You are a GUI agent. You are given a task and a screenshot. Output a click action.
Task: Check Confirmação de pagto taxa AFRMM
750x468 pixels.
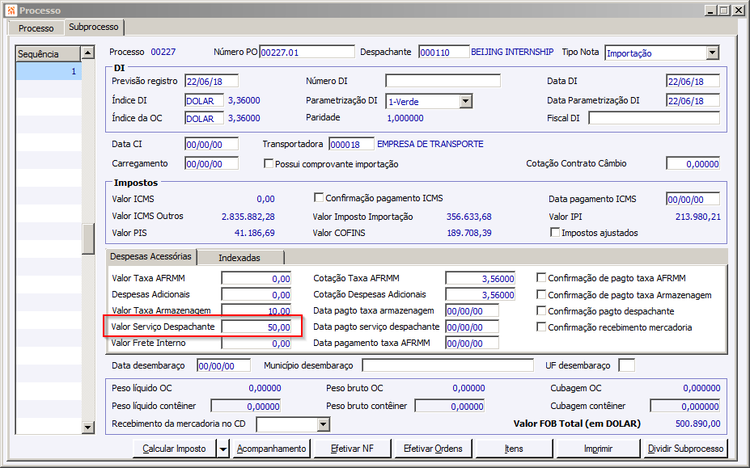542,278
